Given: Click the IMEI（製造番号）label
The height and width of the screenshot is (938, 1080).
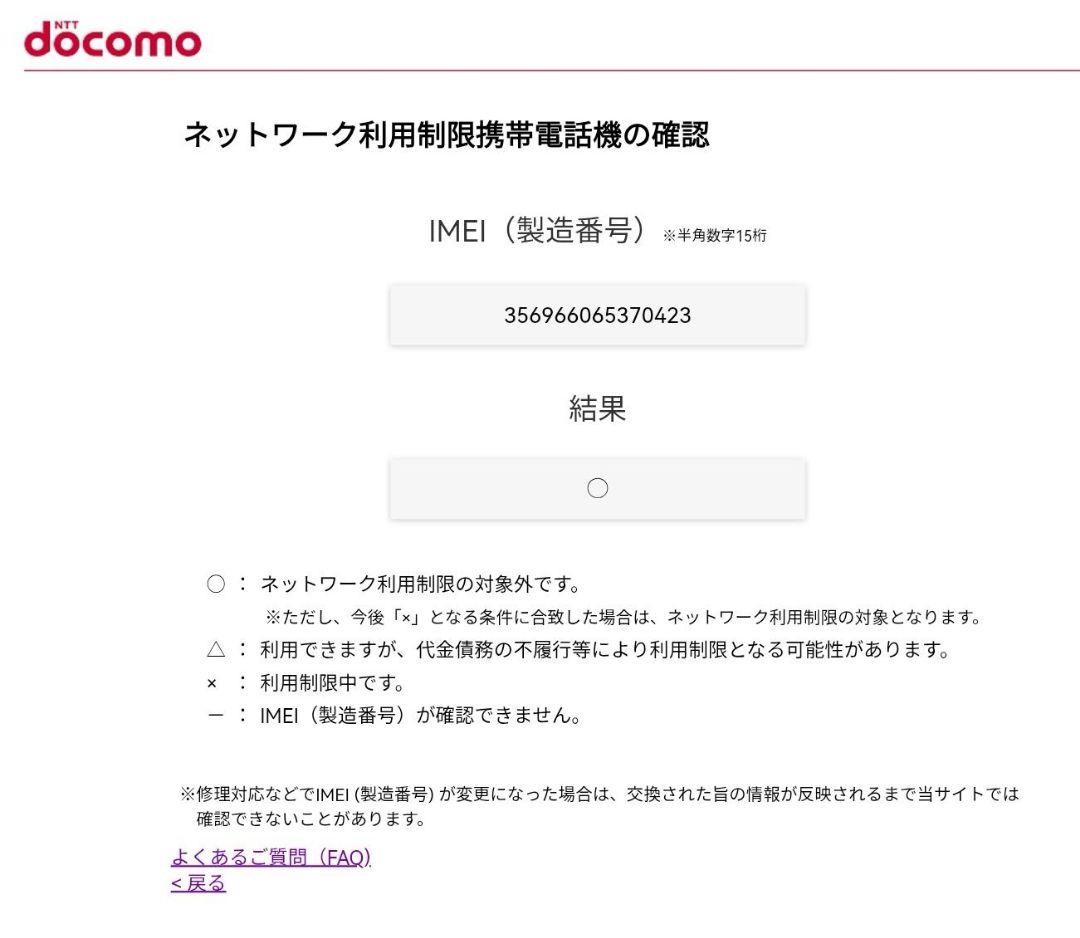Looking at the screenshot, I should 538,229.
